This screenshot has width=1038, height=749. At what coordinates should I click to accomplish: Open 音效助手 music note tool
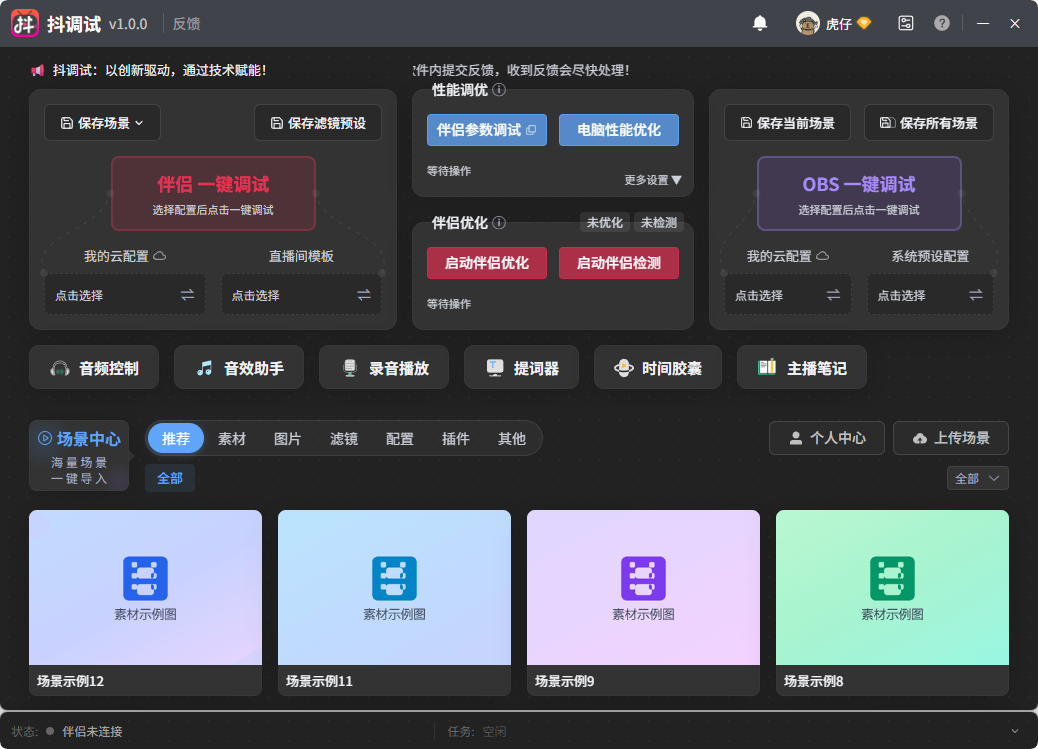coord(239,368)
